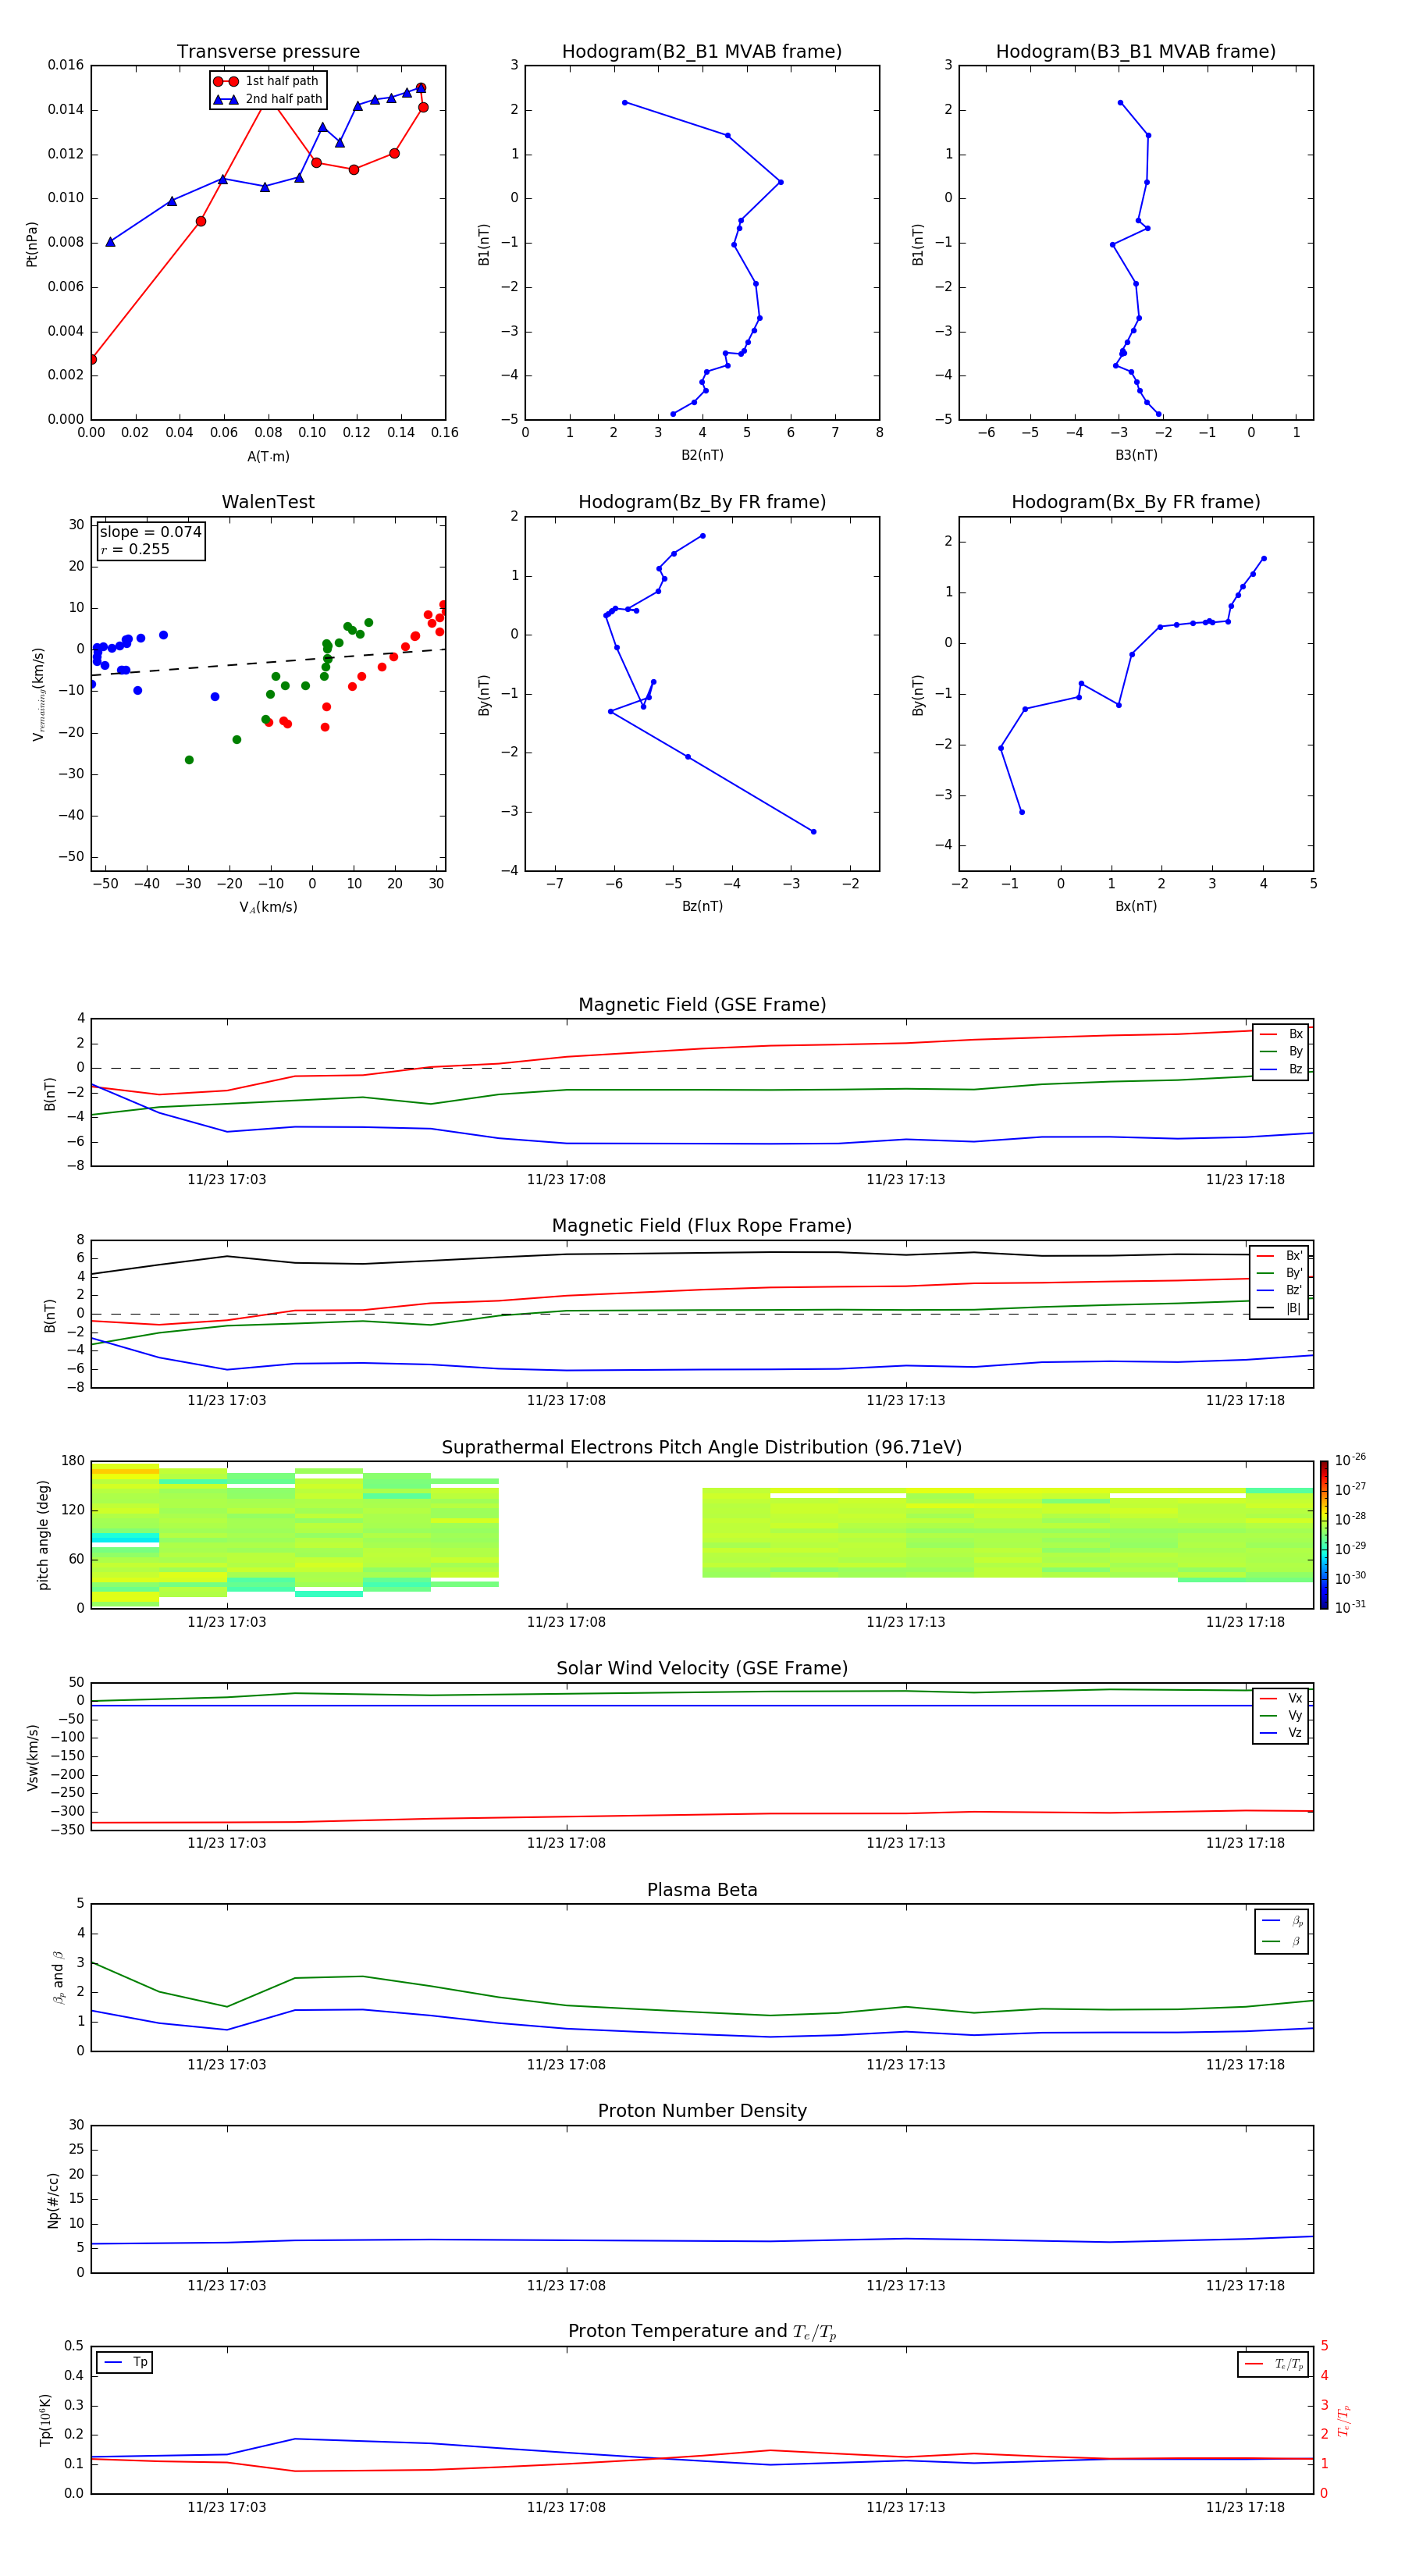
Task: Click the |B| legend entry in Flux Rope plot
Action: coord(1279,1308)
